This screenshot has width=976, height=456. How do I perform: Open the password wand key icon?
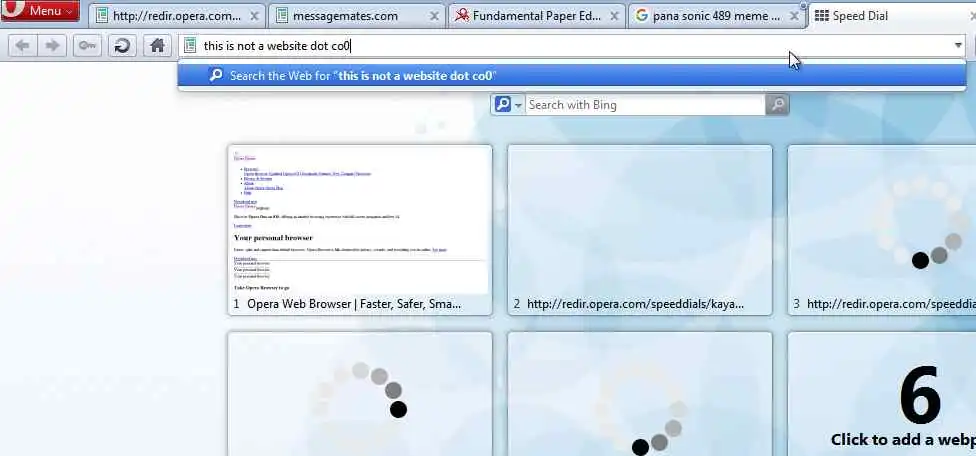click(x=87, y=45)
